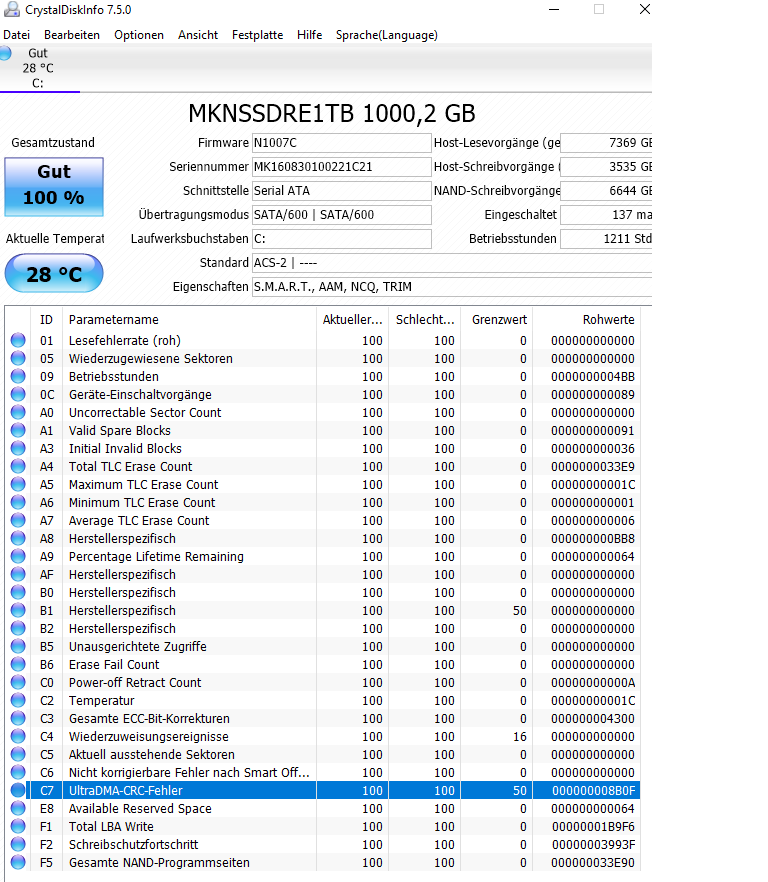
Task: Click status icon of row F5 Gesamte NAND-Programmseiten
Action: point(18,862)
